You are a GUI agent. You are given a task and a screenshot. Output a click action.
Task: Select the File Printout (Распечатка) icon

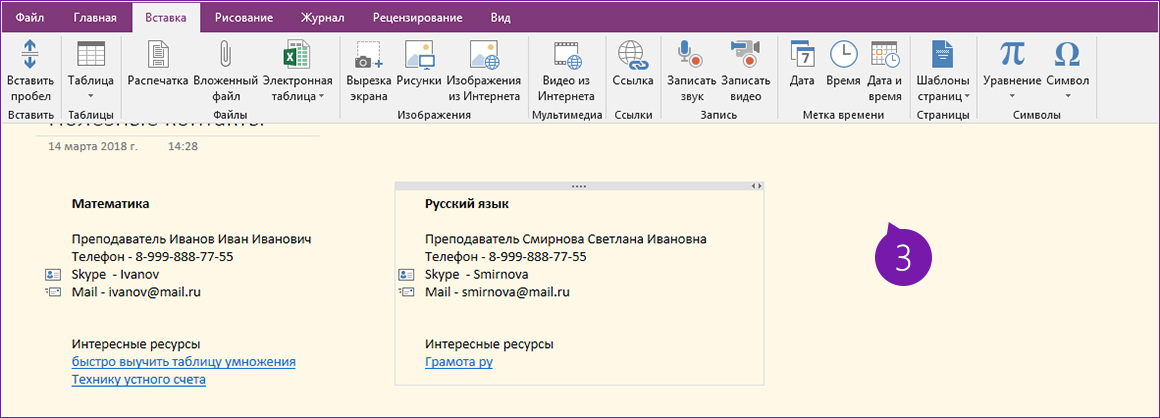157,56
